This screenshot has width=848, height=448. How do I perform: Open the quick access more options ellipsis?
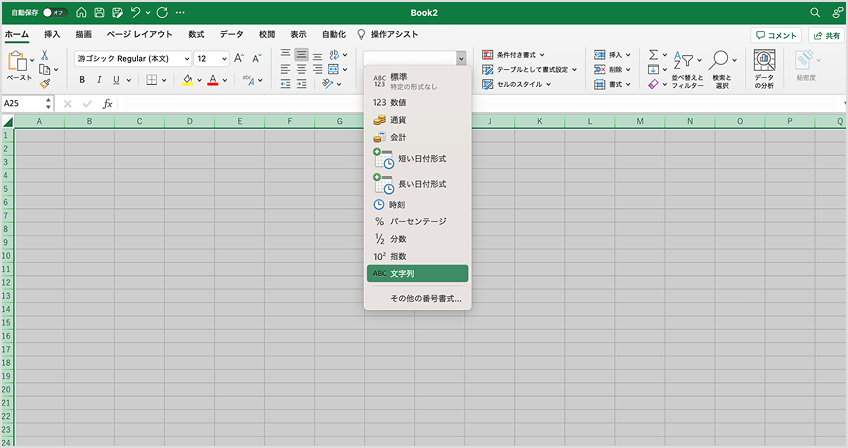point(180,12)
